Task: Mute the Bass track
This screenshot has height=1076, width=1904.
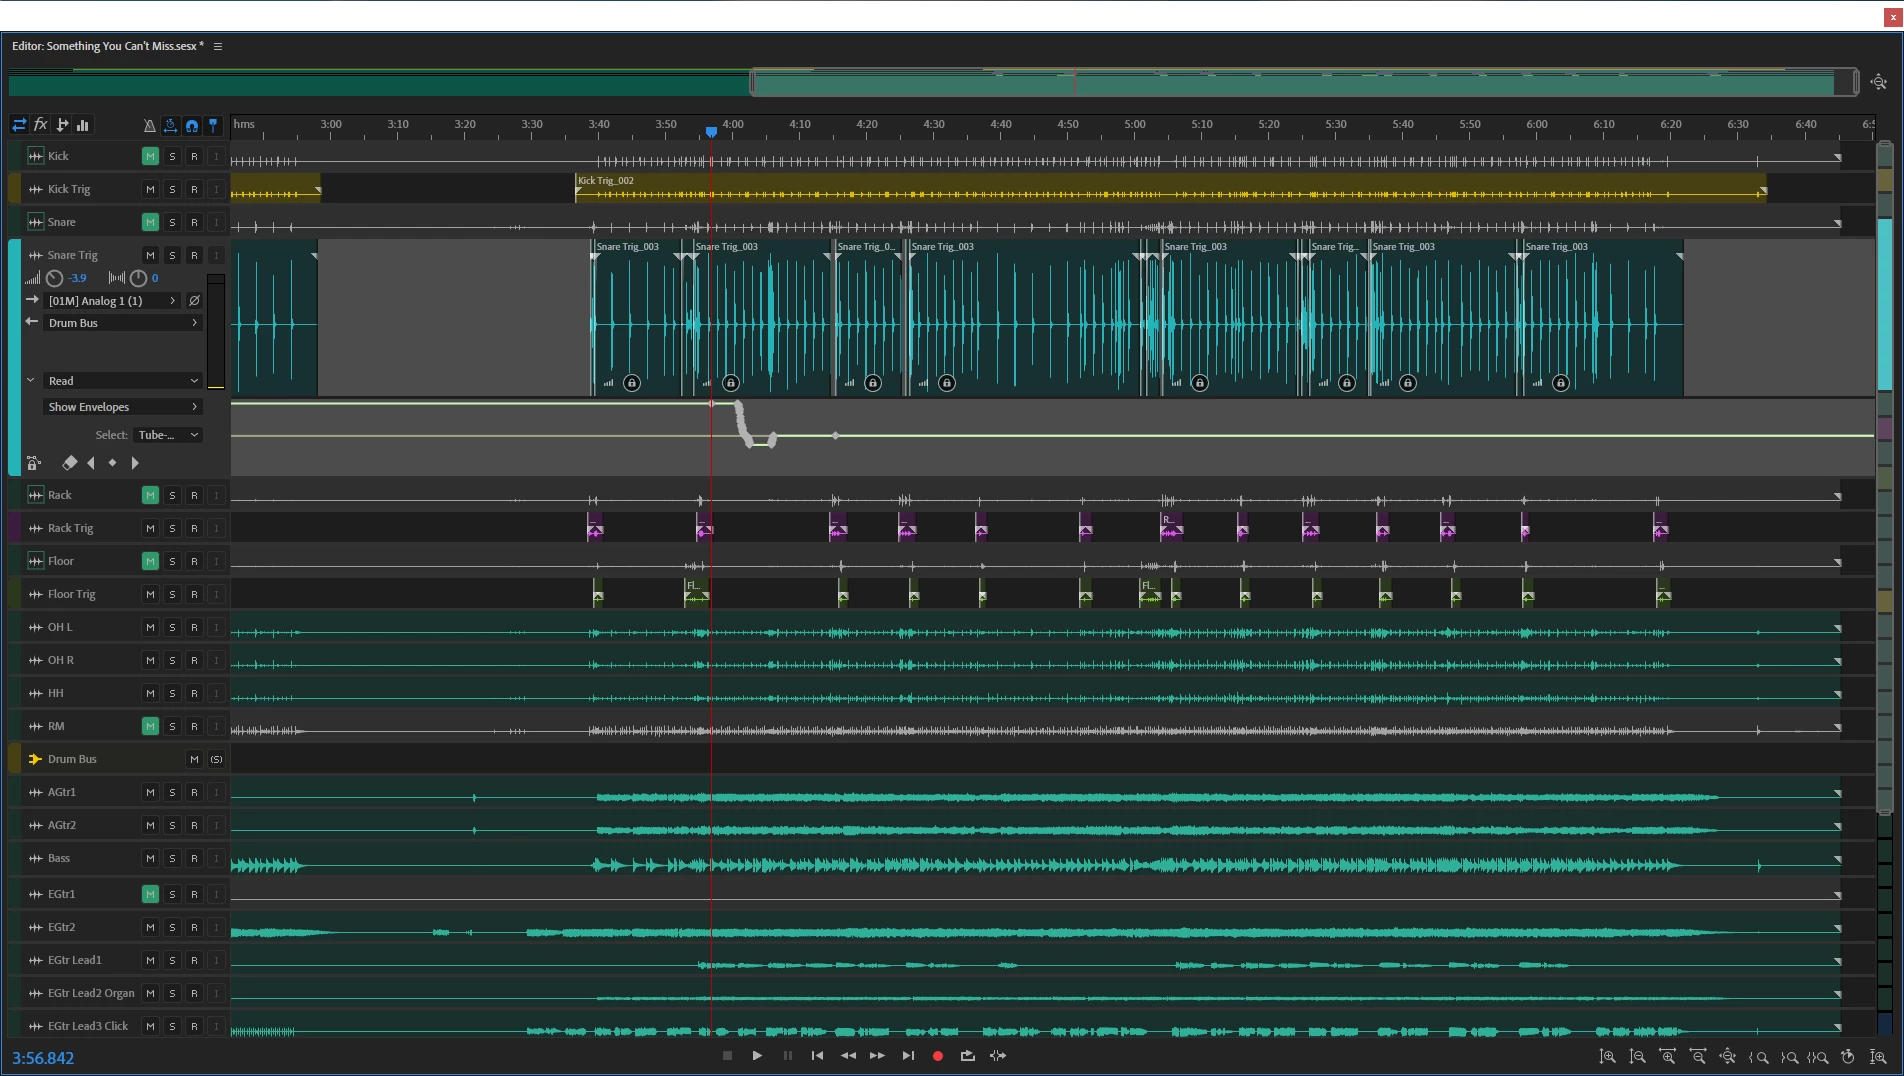Action: pos(150,859)
